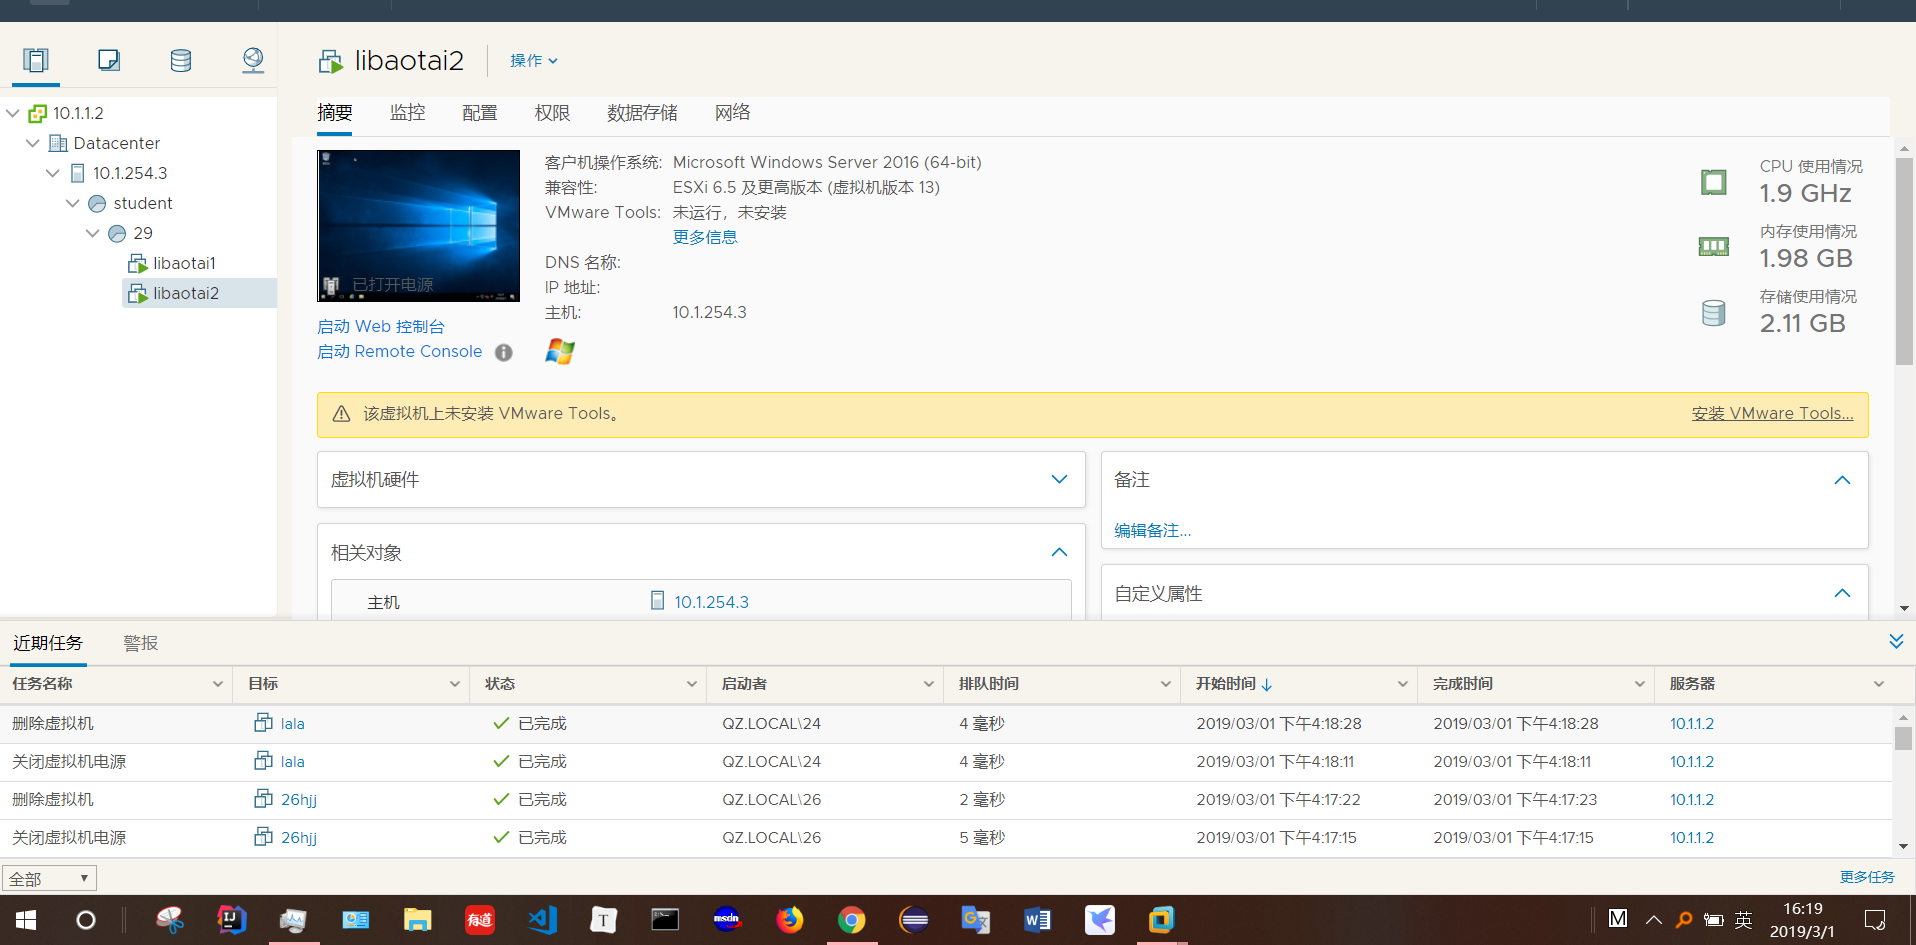
Task: Open the 警报 tab in bottom panel
Action: (140, 643)
